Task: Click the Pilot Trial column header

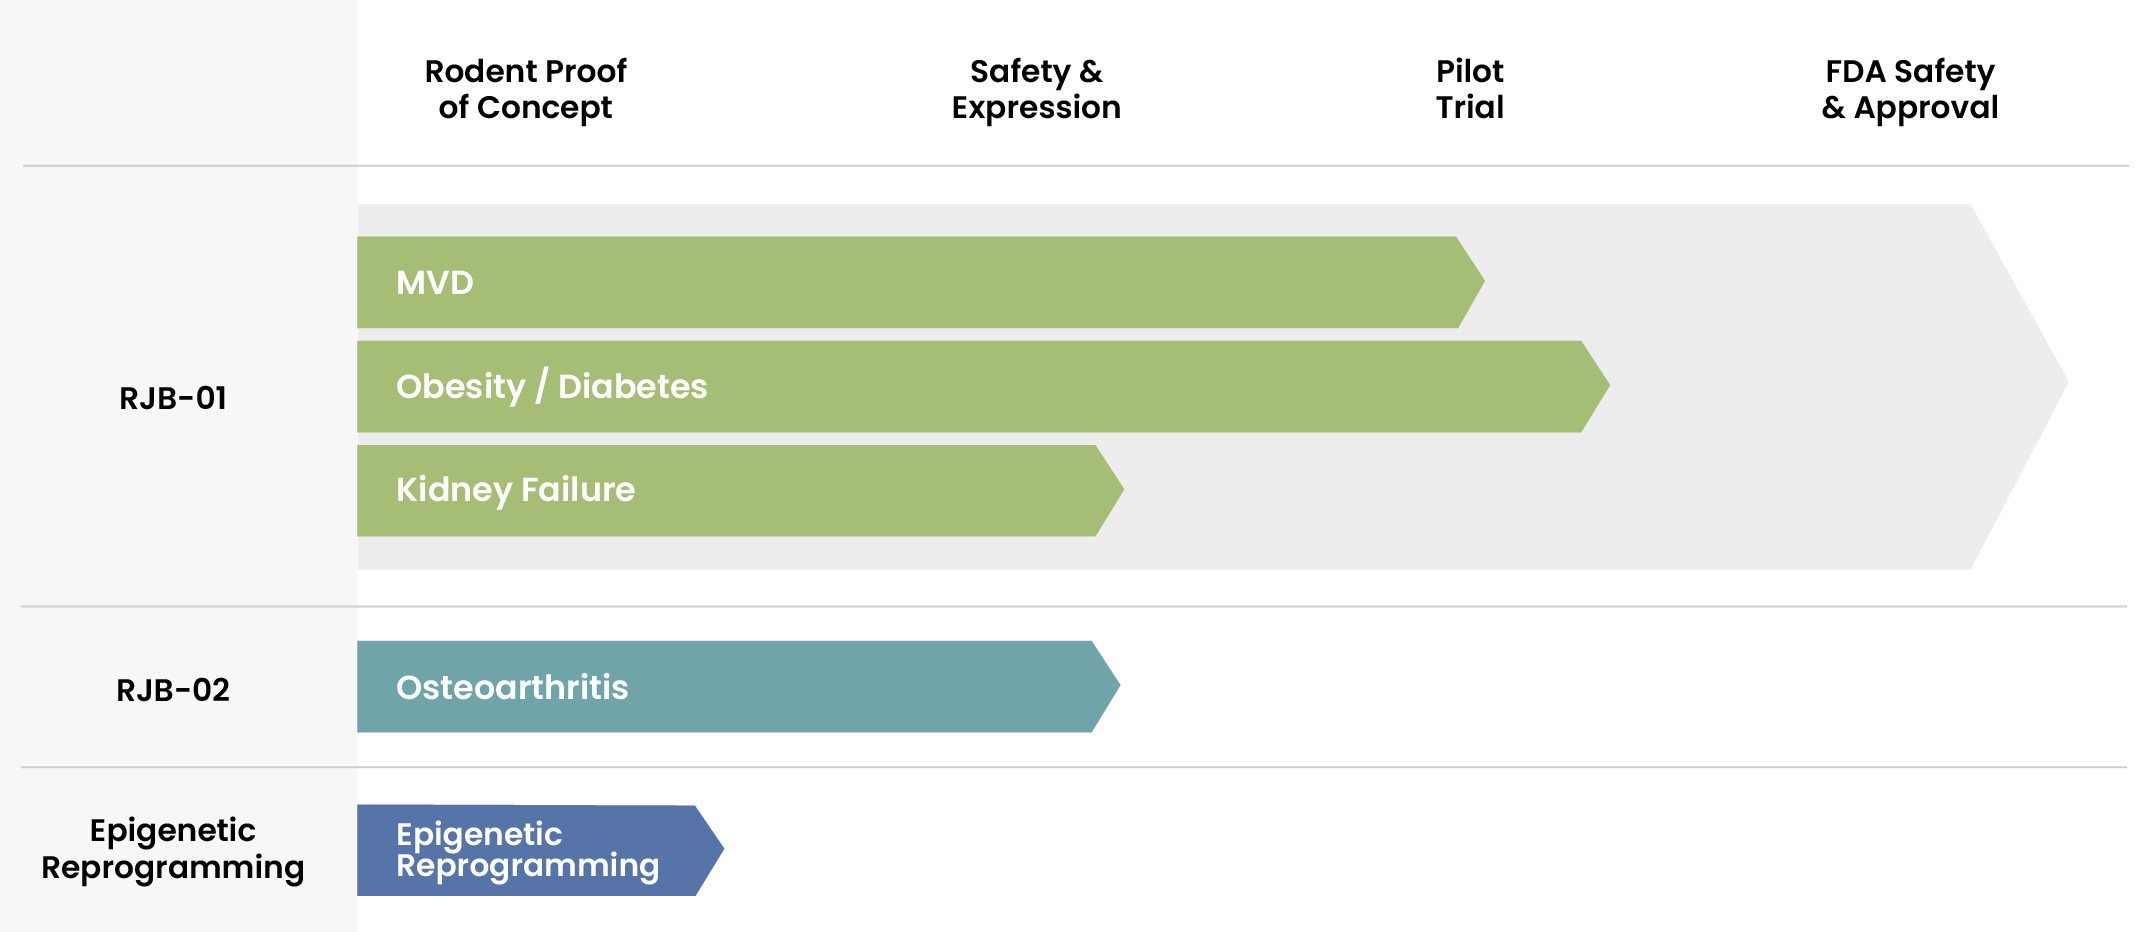Action: (x=1469, y=89)
